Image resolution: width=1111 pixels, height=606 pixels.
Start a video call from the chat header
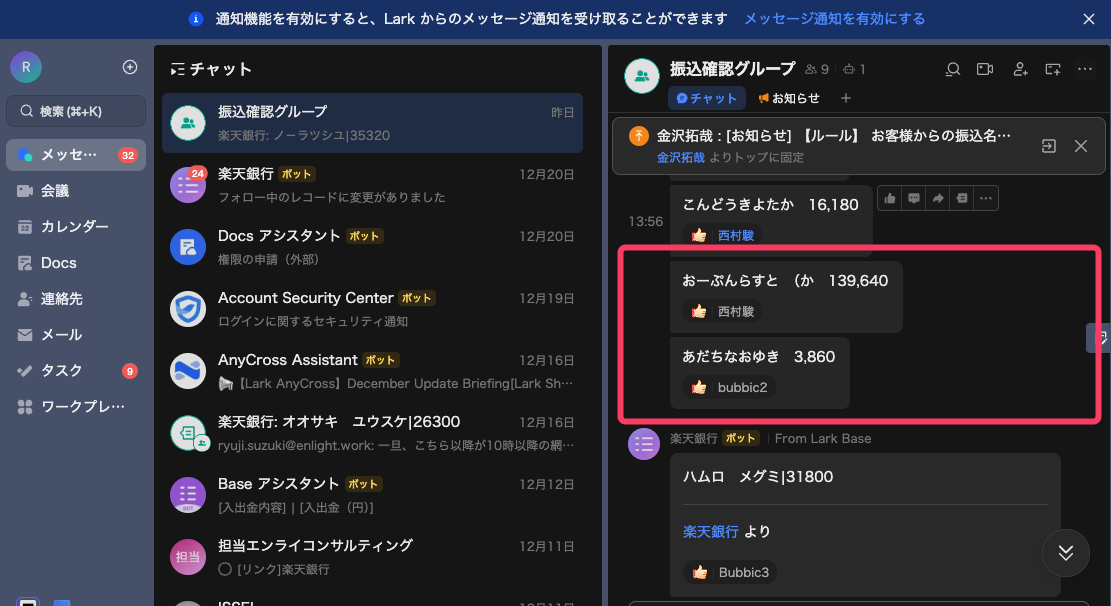984,69
